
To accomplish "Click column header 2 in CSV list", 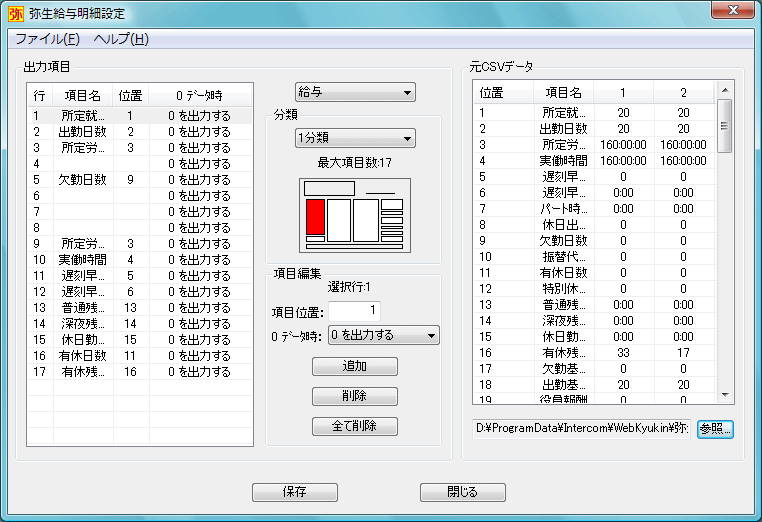I will (x=683, y=92).
